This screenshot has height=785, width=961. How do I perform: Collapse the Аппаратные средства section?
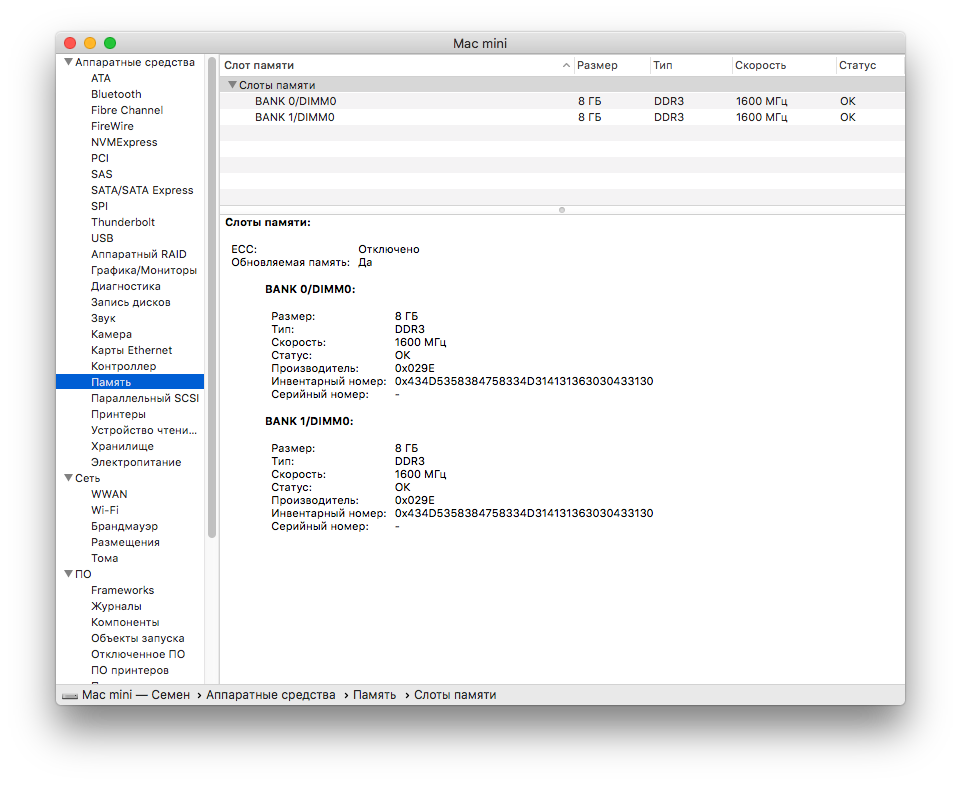(x=69, y=62)
